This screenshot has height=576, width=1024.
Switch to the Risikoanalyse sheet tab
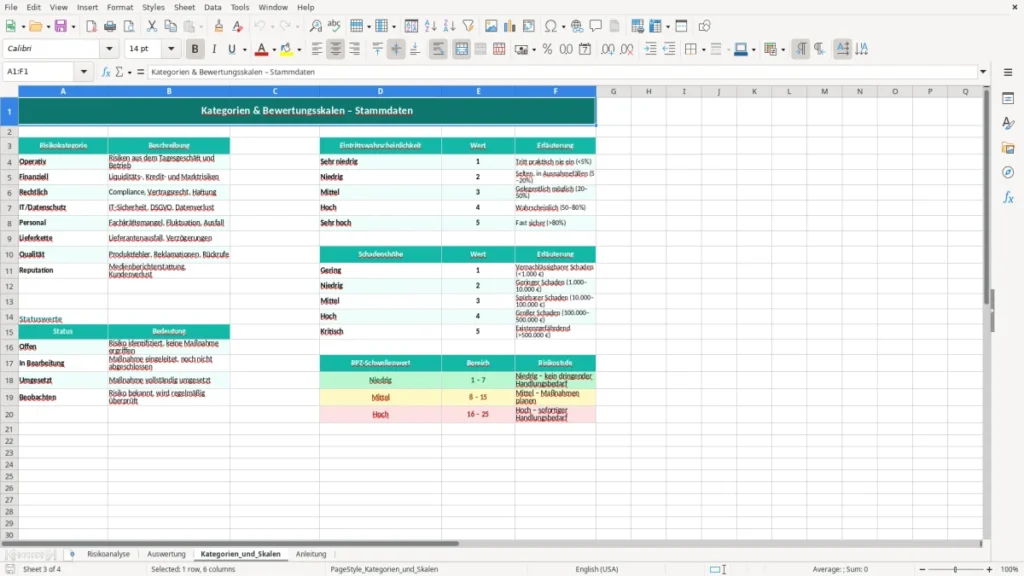[x=108, y=554]
